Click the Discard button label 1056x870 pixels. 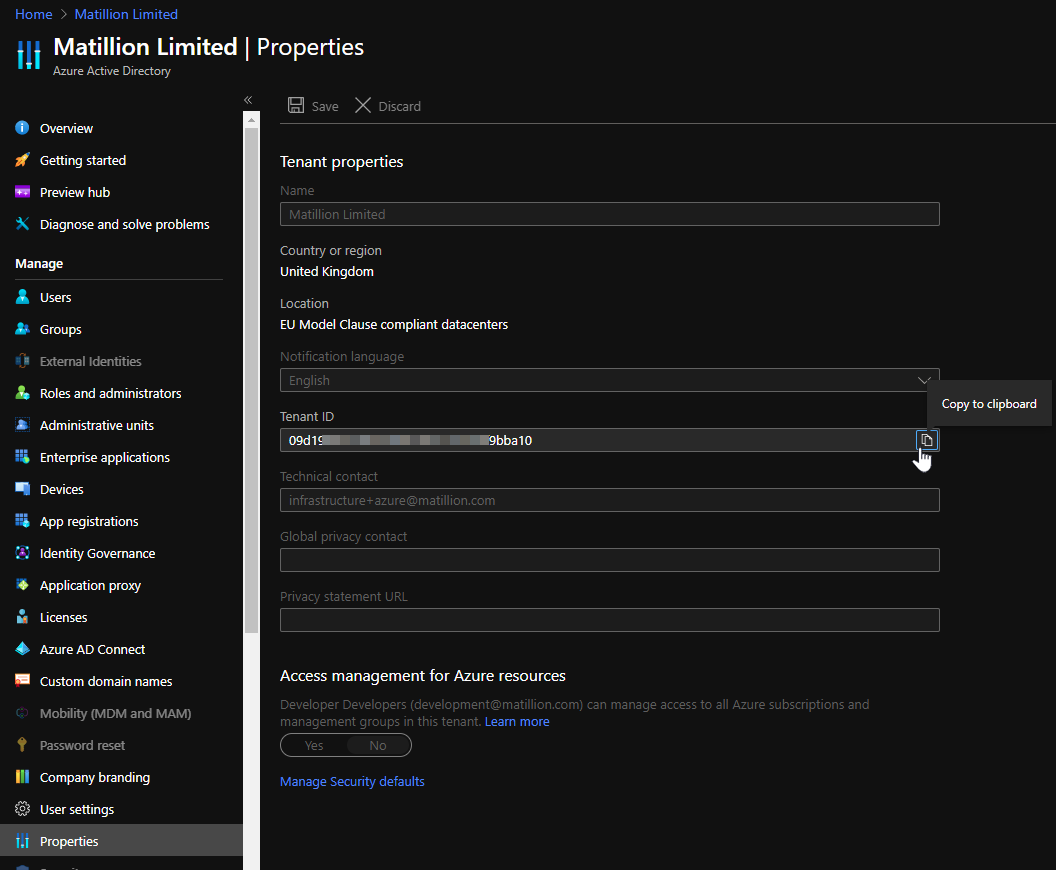399,106
